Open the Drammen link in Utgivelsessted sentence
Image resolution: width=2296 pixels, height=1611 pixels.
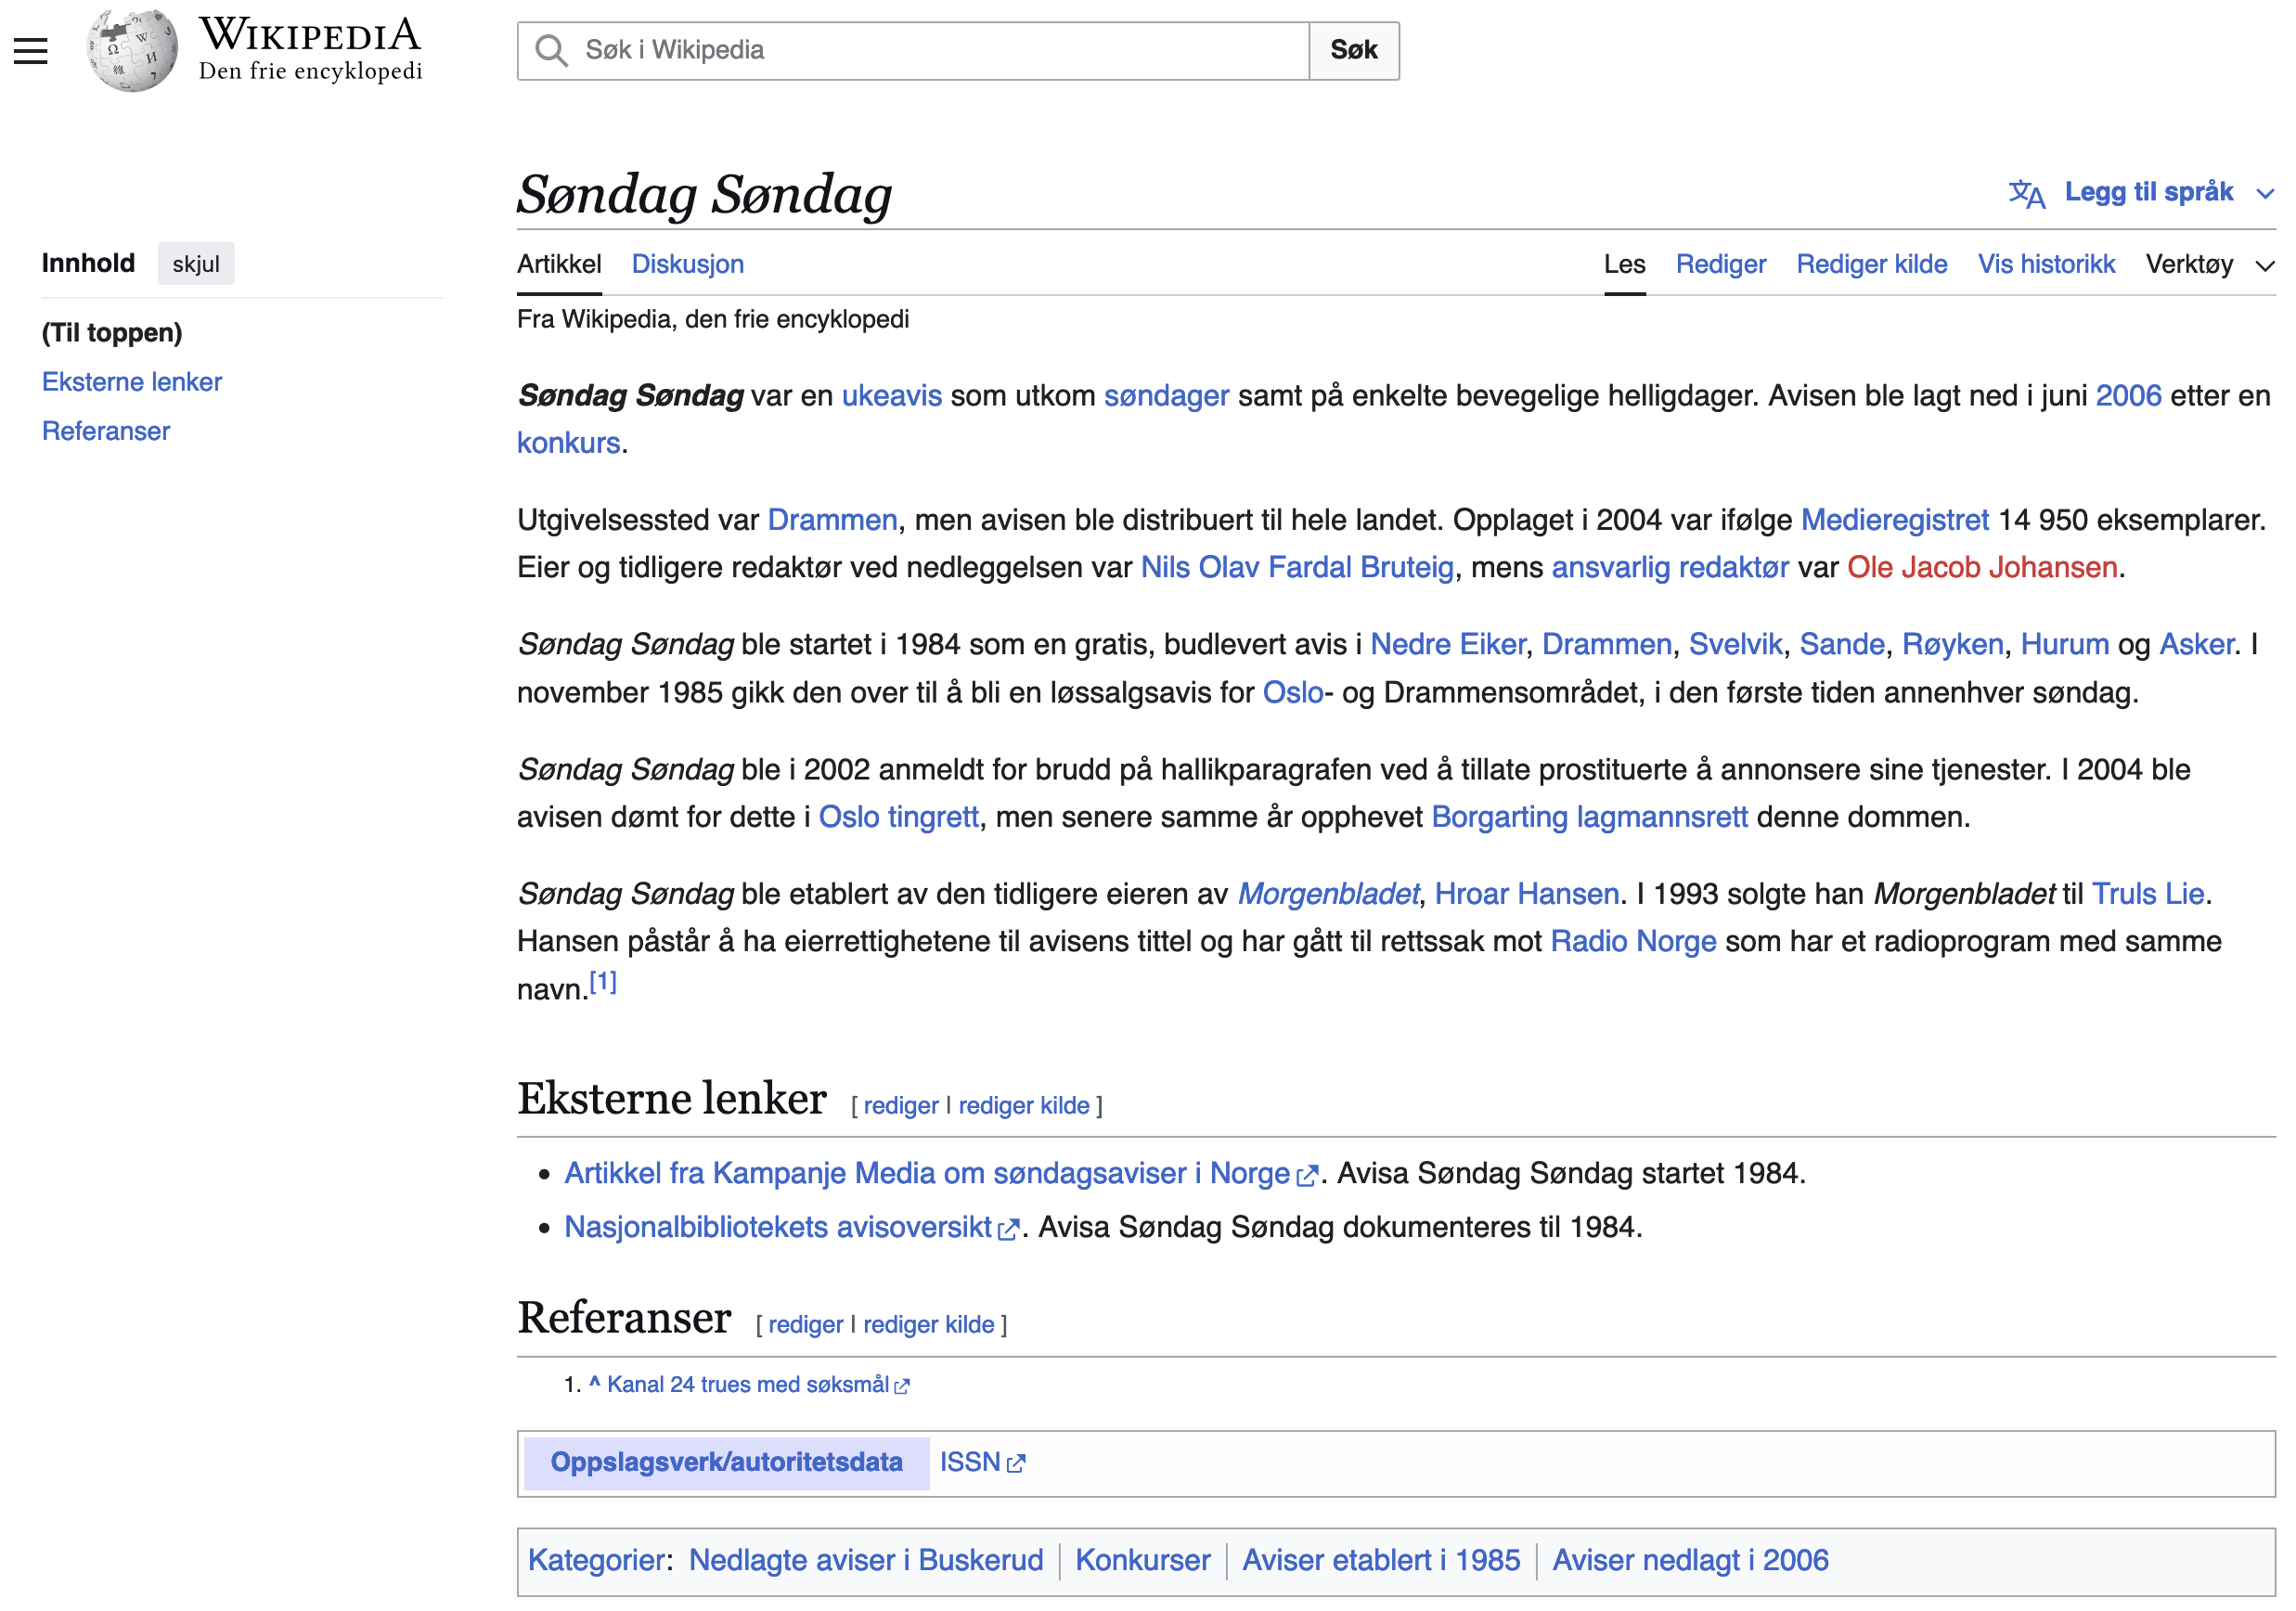click(x=832, y=520)
